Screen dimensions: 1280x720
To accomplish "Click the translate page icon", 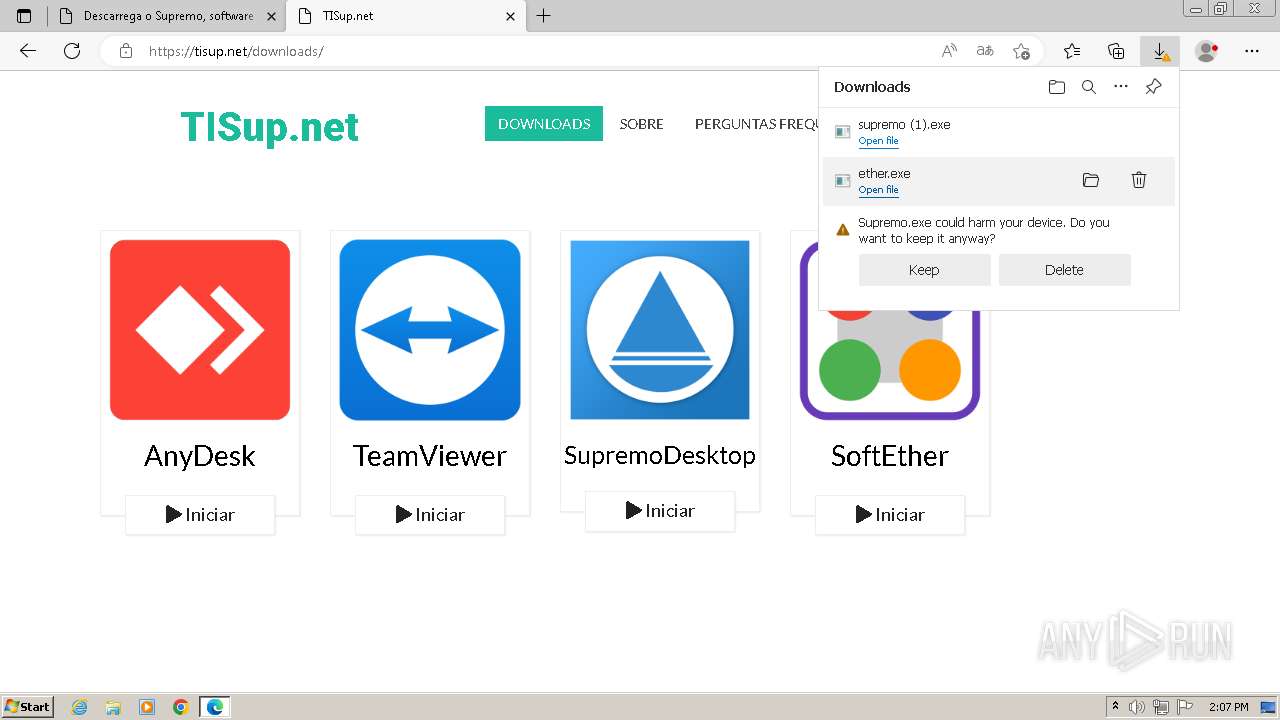I will (985, 51).
